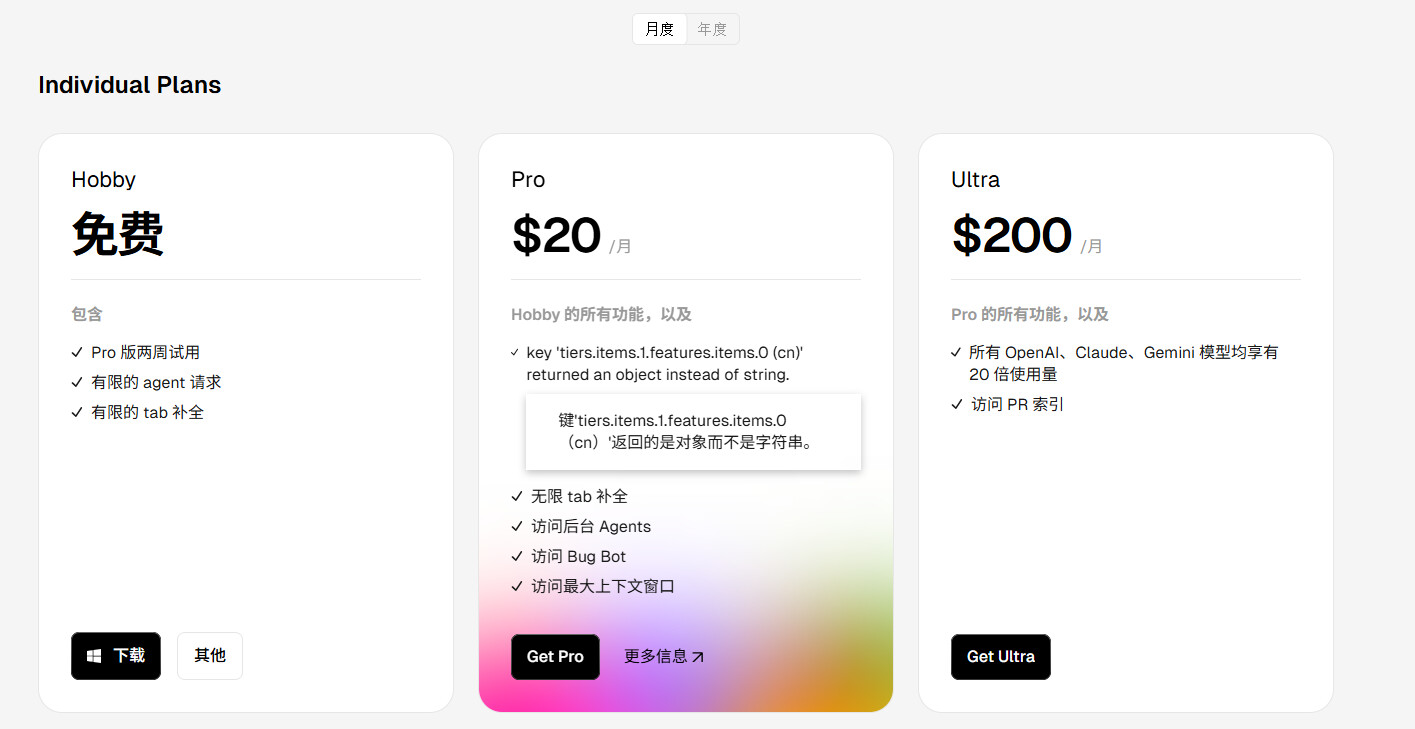Image resolution: width=1415 pixels, height=729 pixels.
Task: Click checkmark icon beside 无限 tab 补全
Action: click(517, 496)
